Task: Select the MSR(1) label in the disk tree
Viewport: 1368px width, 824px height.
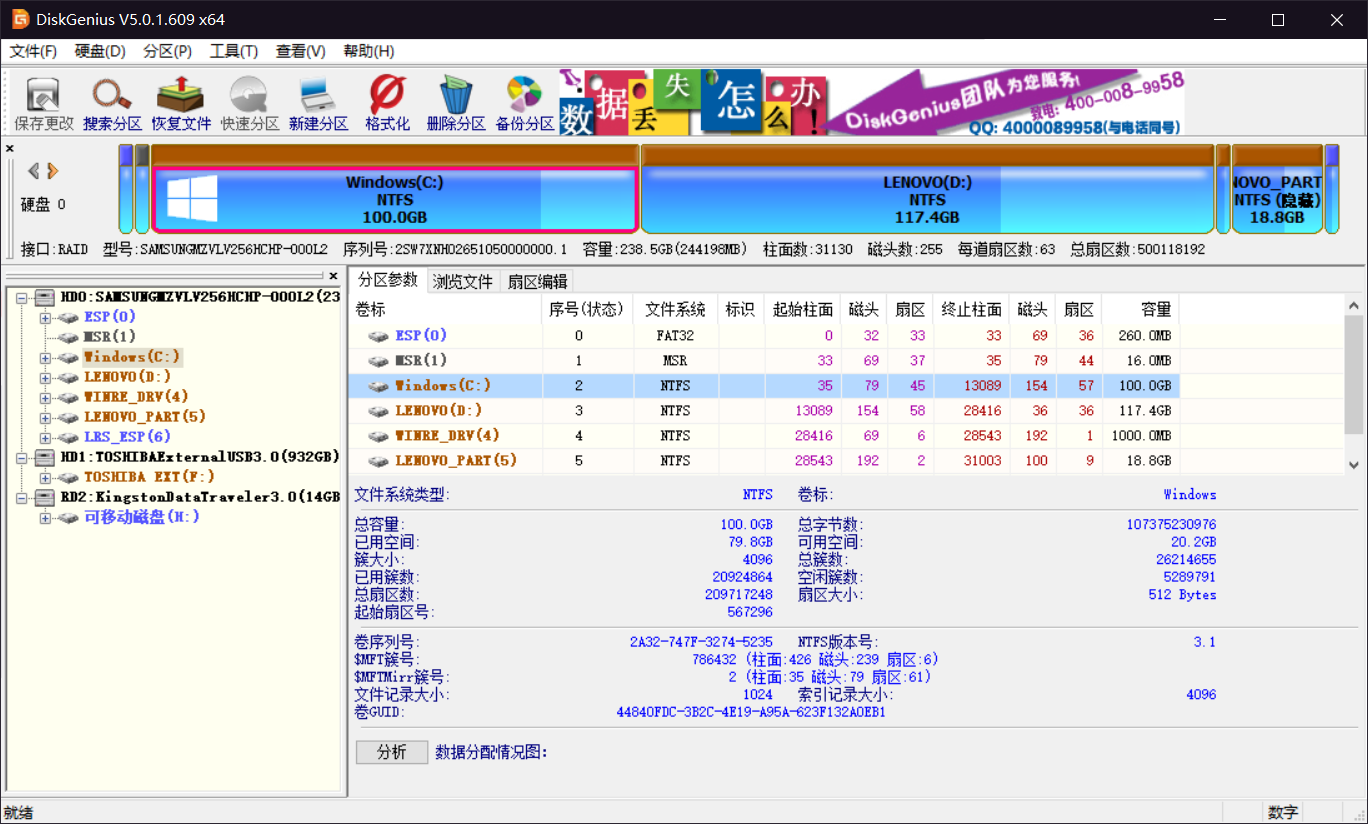Action: [x=110, y=337]
